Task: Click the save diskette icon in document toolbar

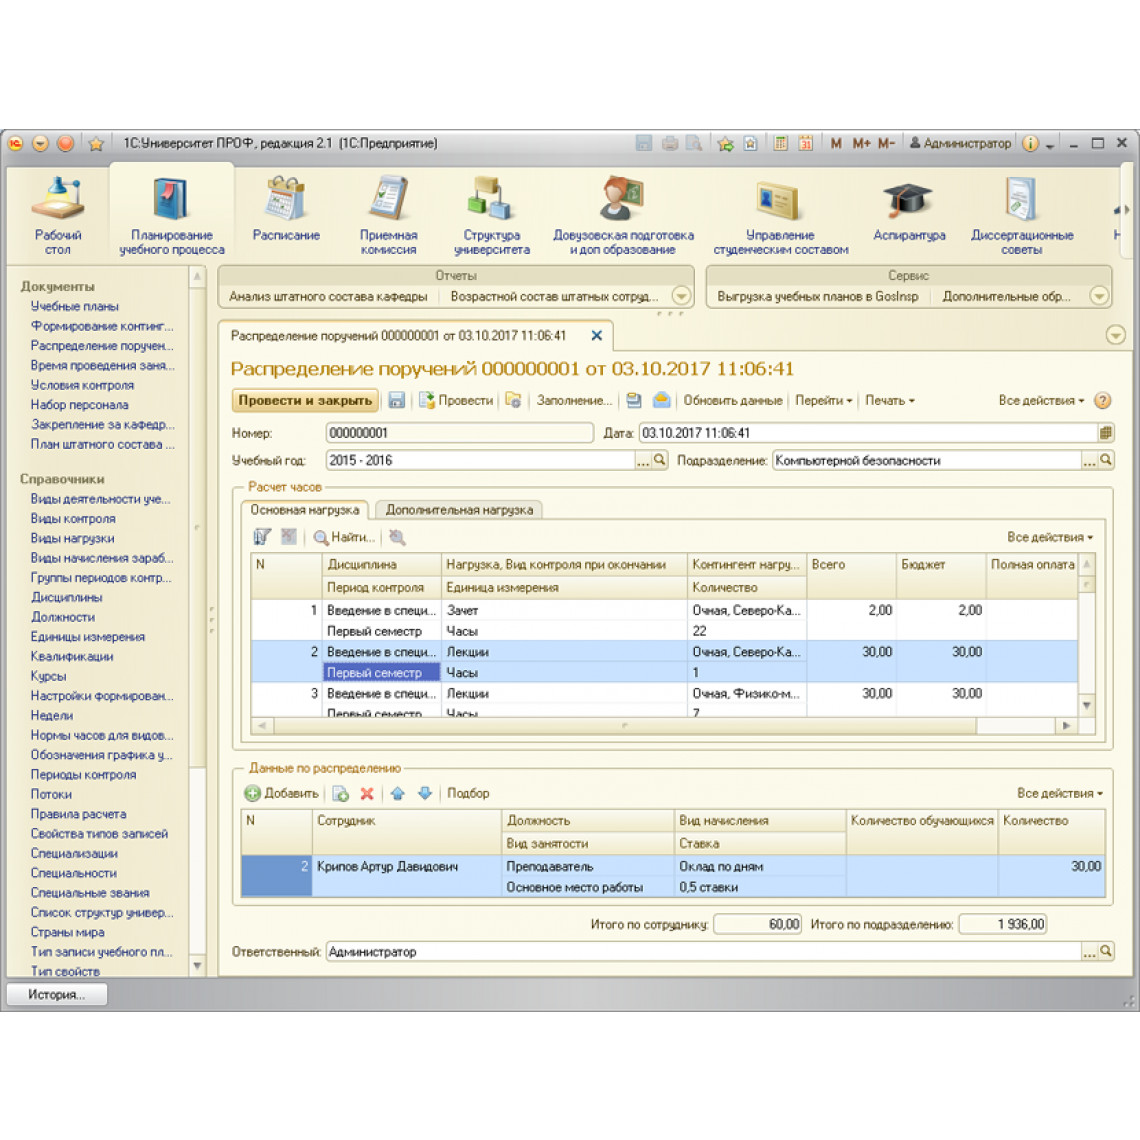Action: click(x=396, y=400)
